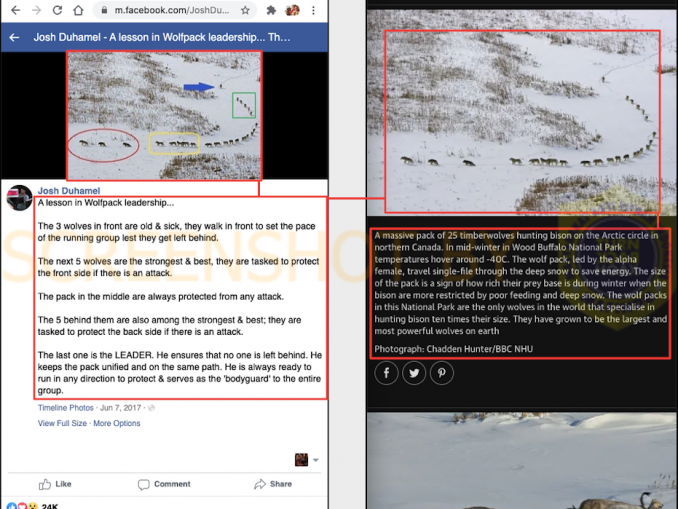Click the browser back arrow
678x509 pixels.
click(x=16, y=10)
